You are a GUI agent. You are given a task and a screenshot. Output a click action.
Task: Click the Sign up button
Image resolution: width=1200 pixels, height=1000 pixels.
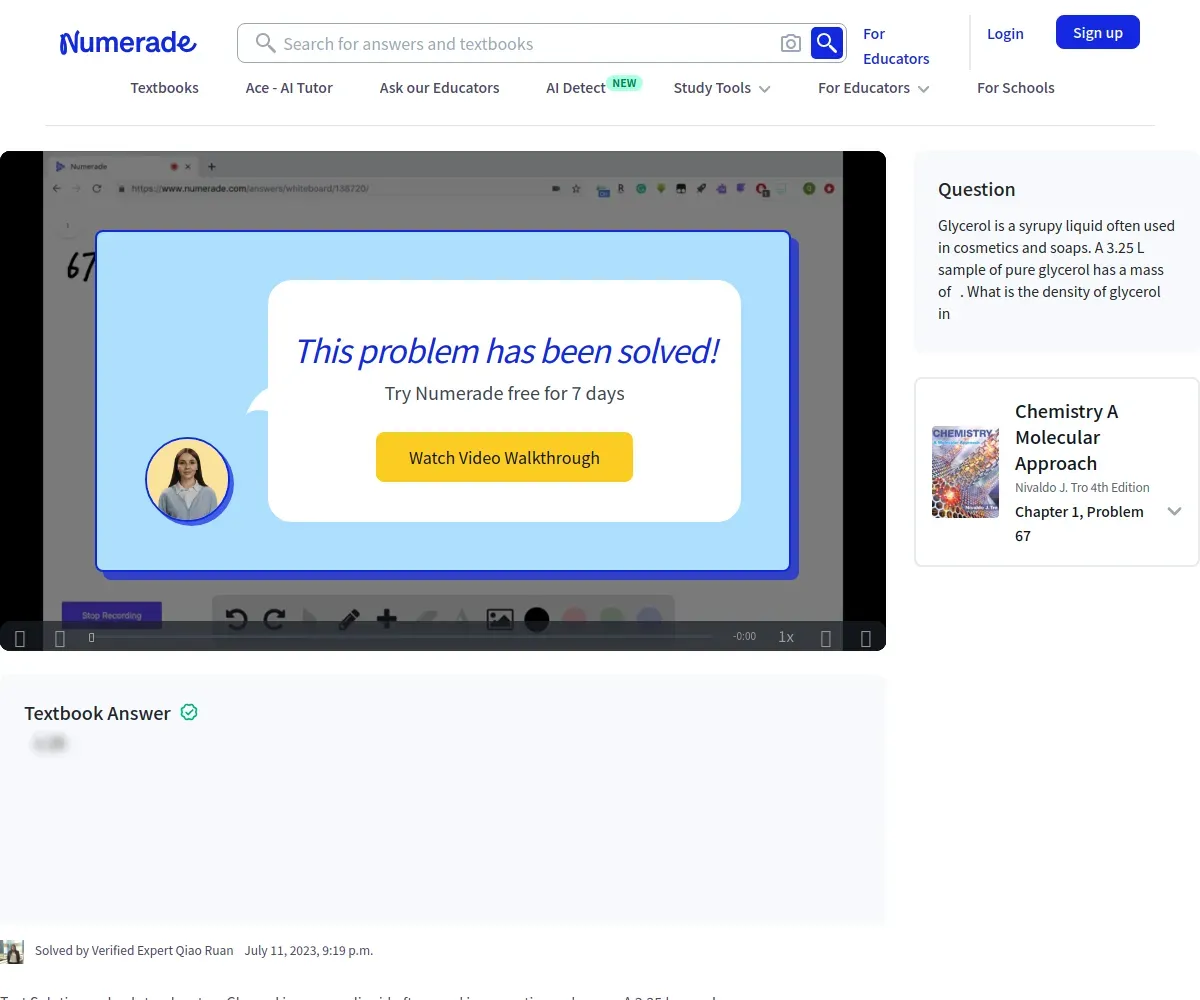pyautogui.click(x=1098, y=32)
